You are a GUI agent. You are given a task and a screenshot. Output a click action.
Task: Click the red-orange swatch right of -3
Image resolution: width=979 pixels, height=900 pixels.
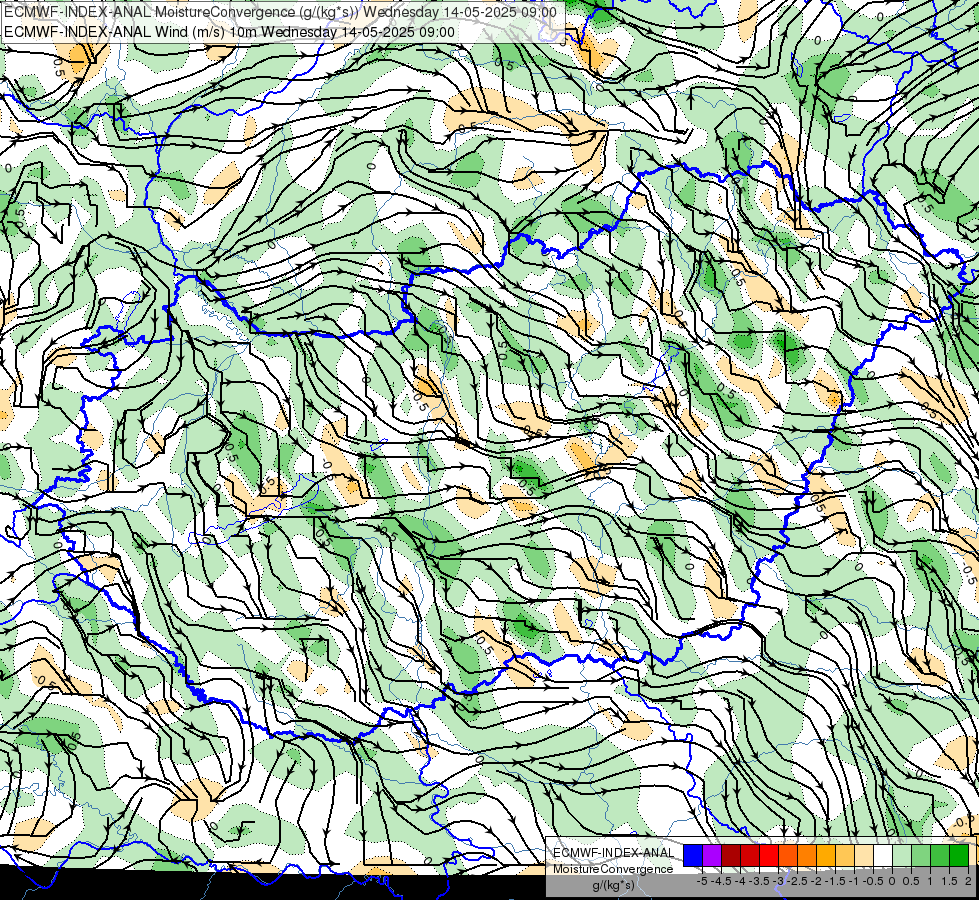pos(788,855)
